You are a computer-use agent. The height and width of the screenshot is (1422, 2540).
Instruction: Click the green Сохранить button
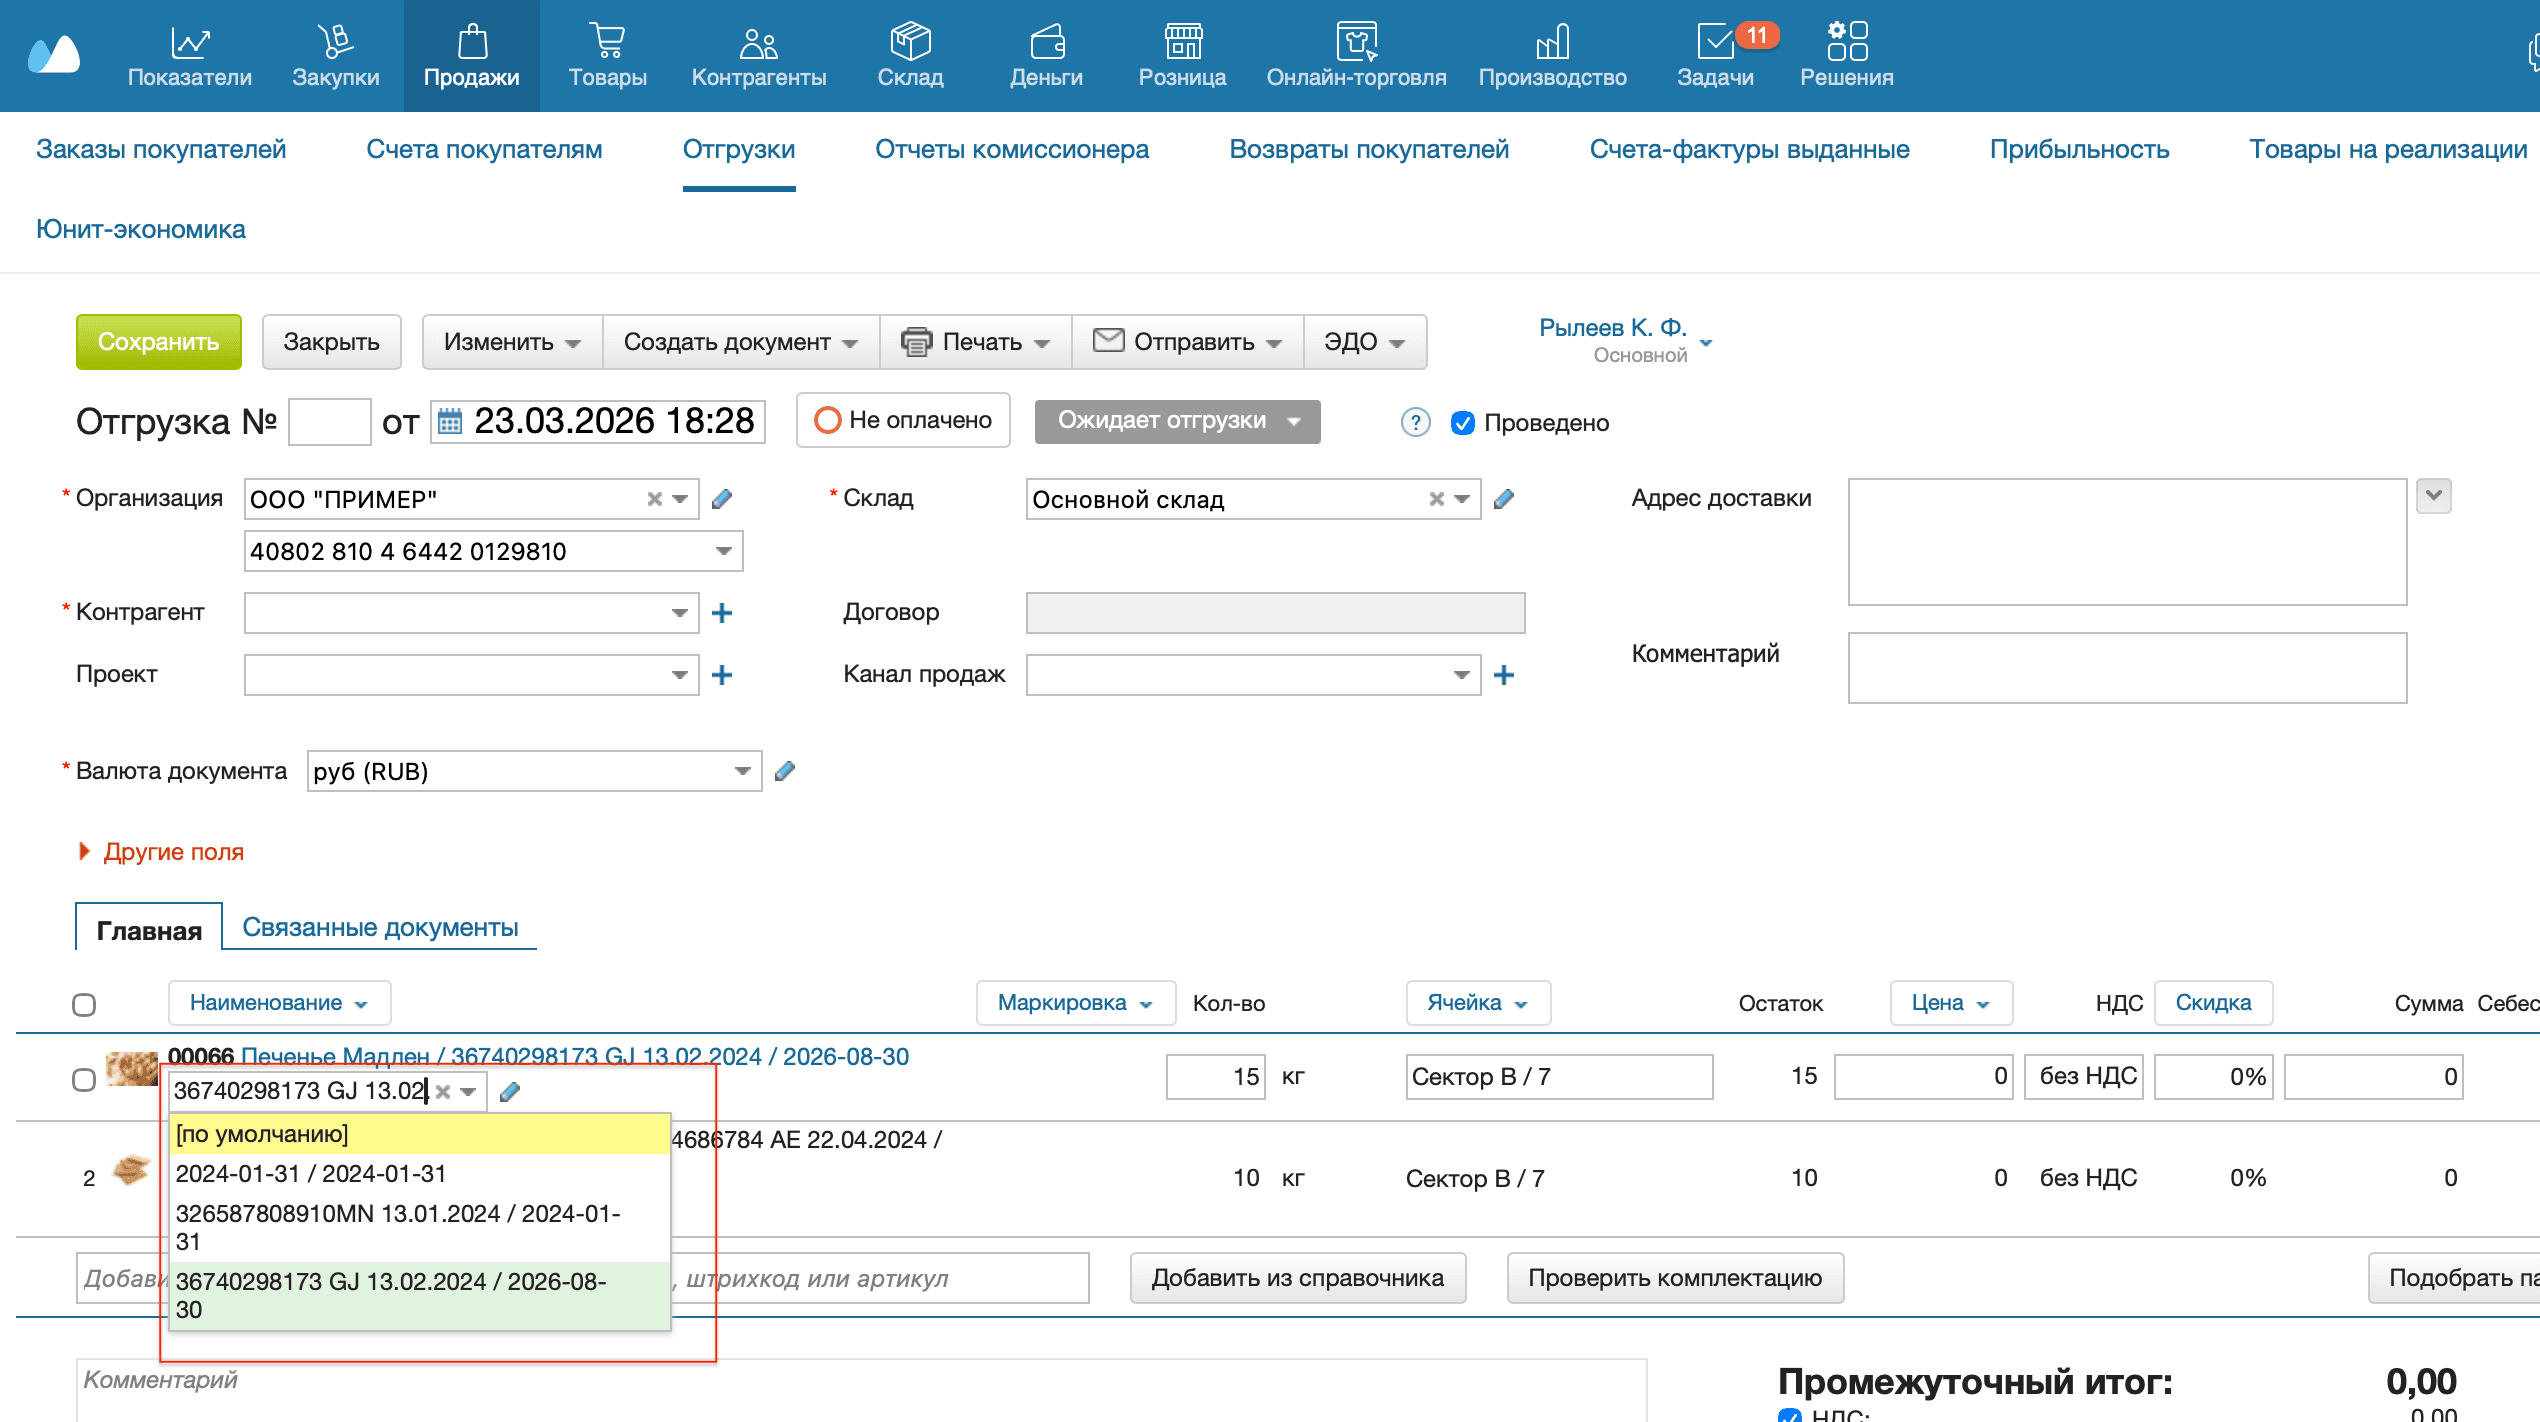click(158, 342)
